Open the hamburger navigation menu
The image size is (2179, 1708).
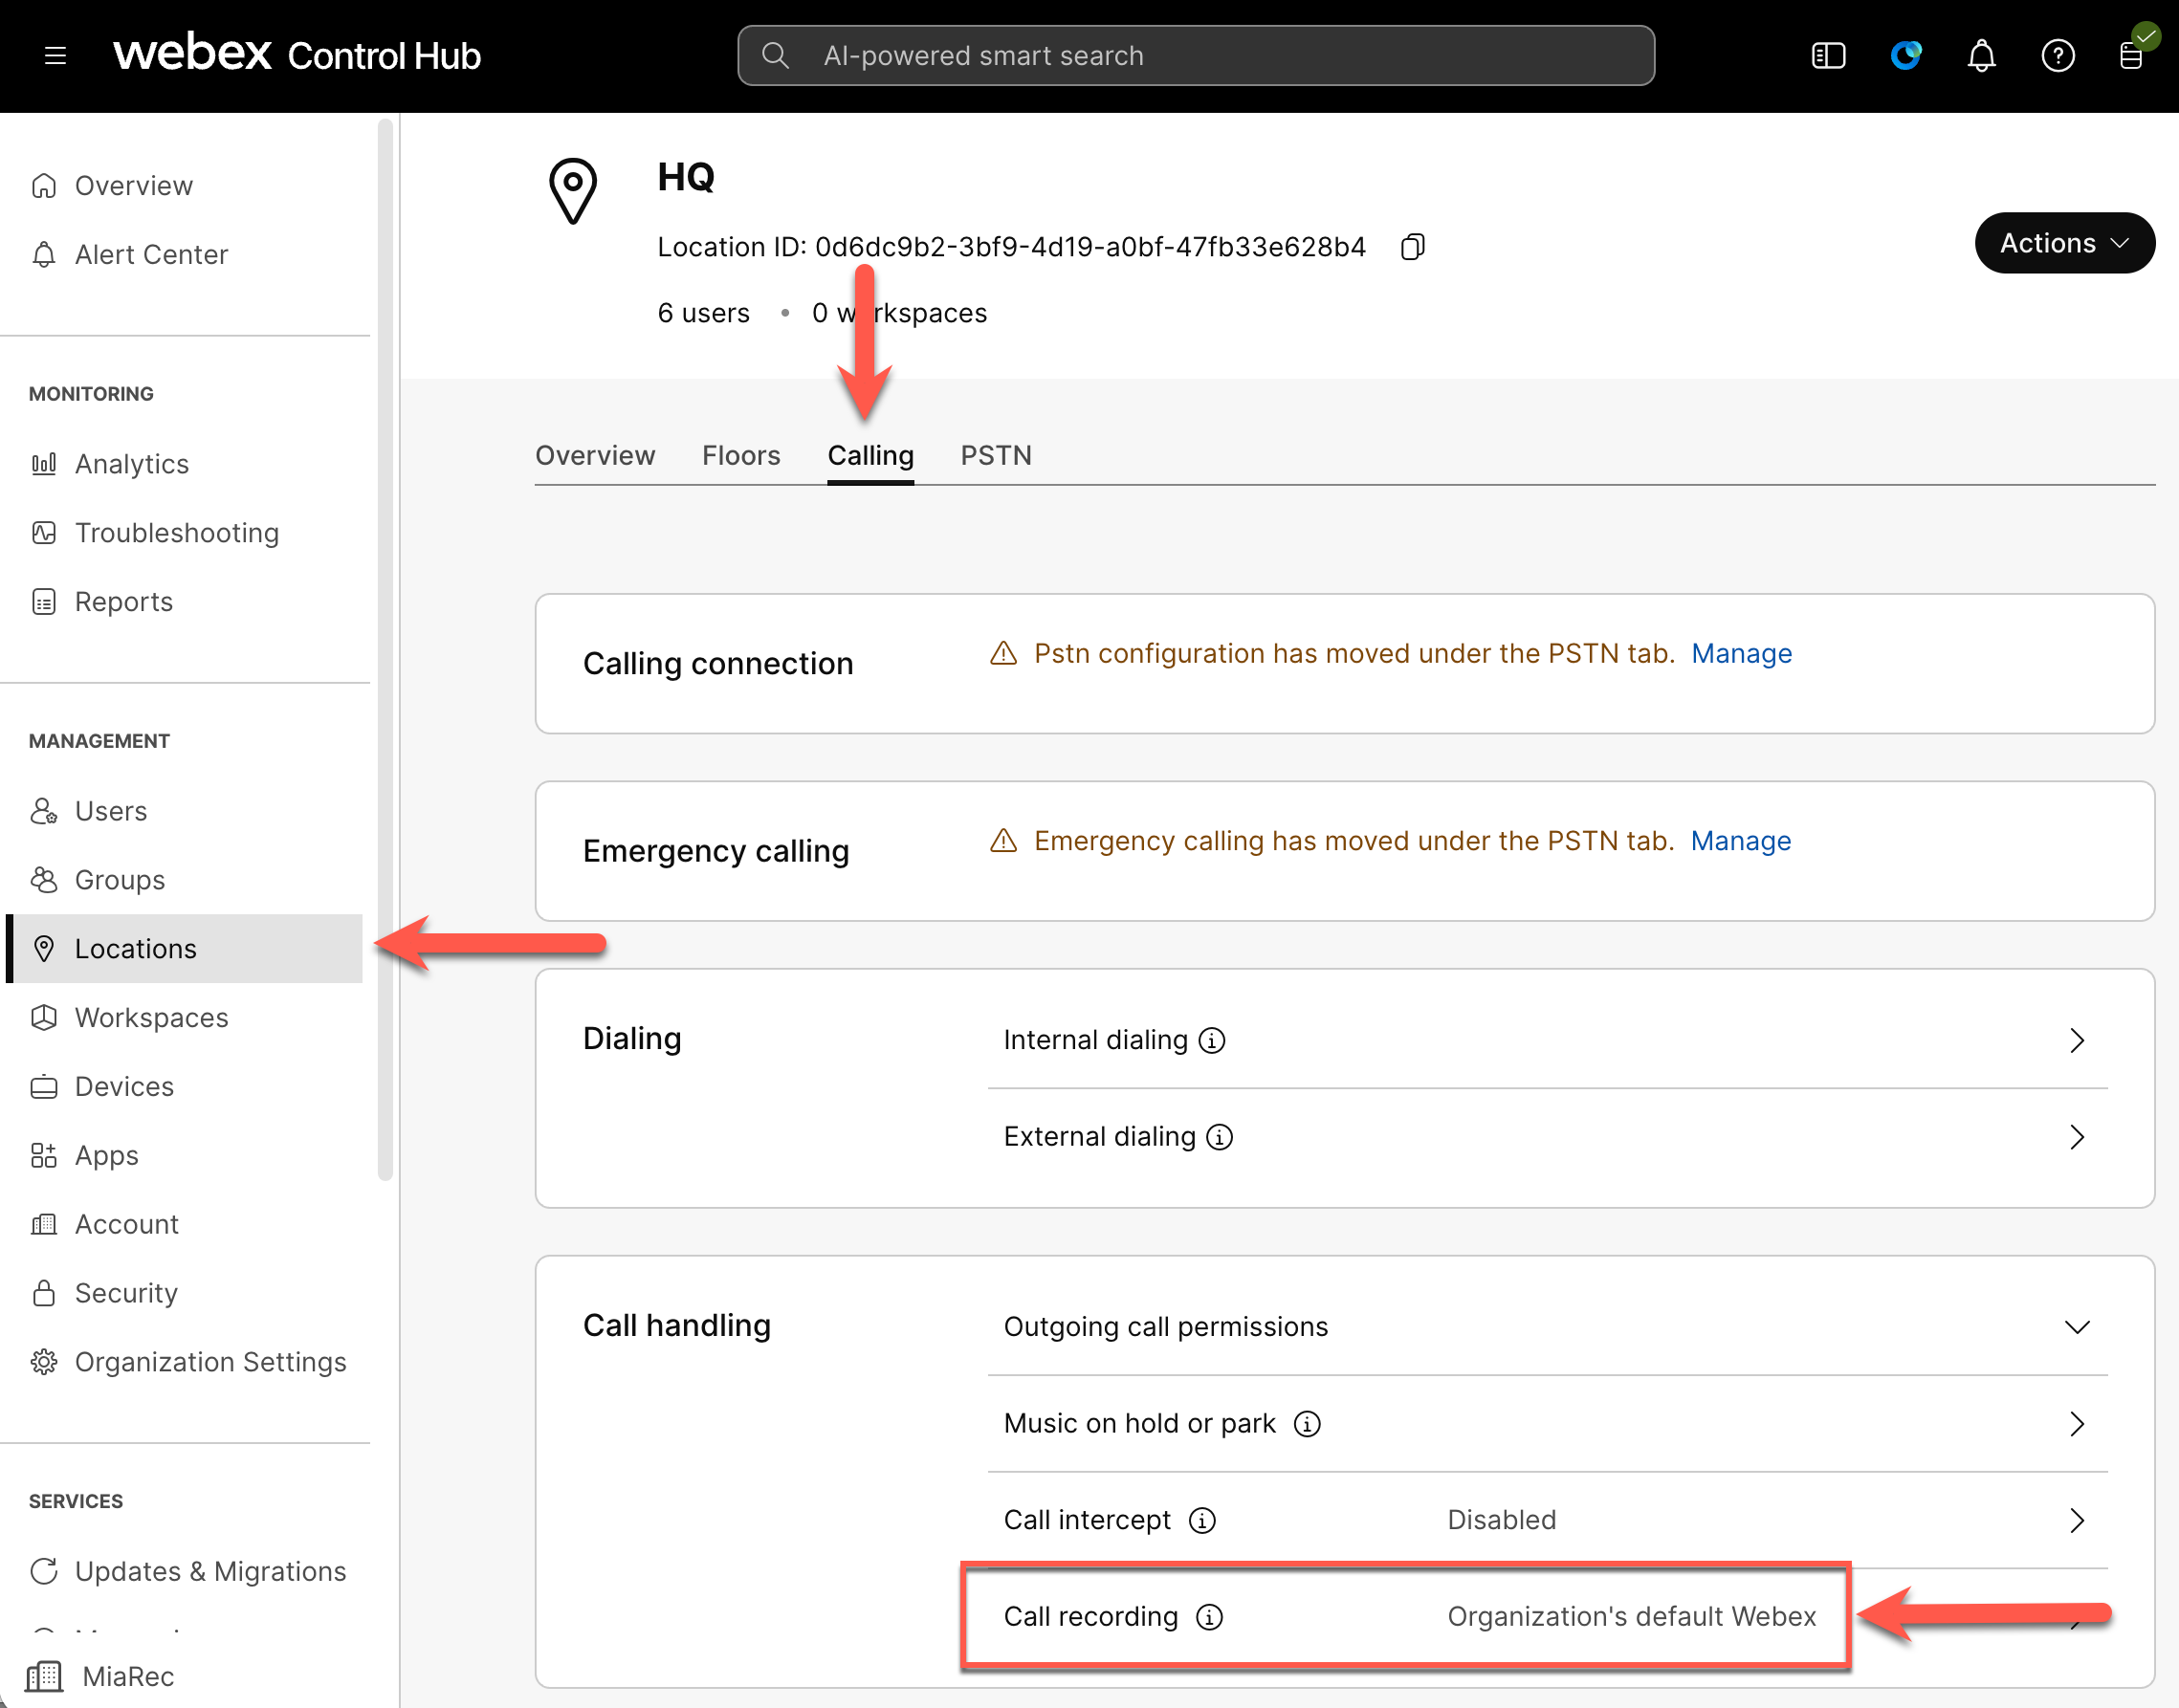coord(55,55)
